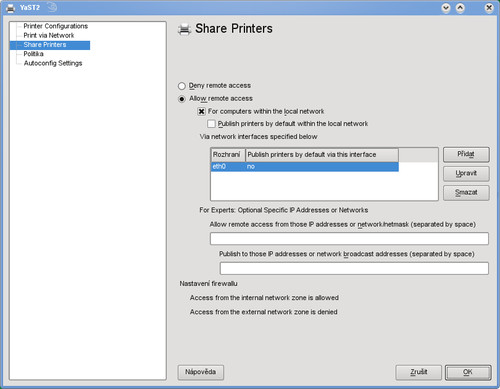Click the 'no' cell in eth0 row
This screenshot has height=389, width=500.
[x=251, y=167]
